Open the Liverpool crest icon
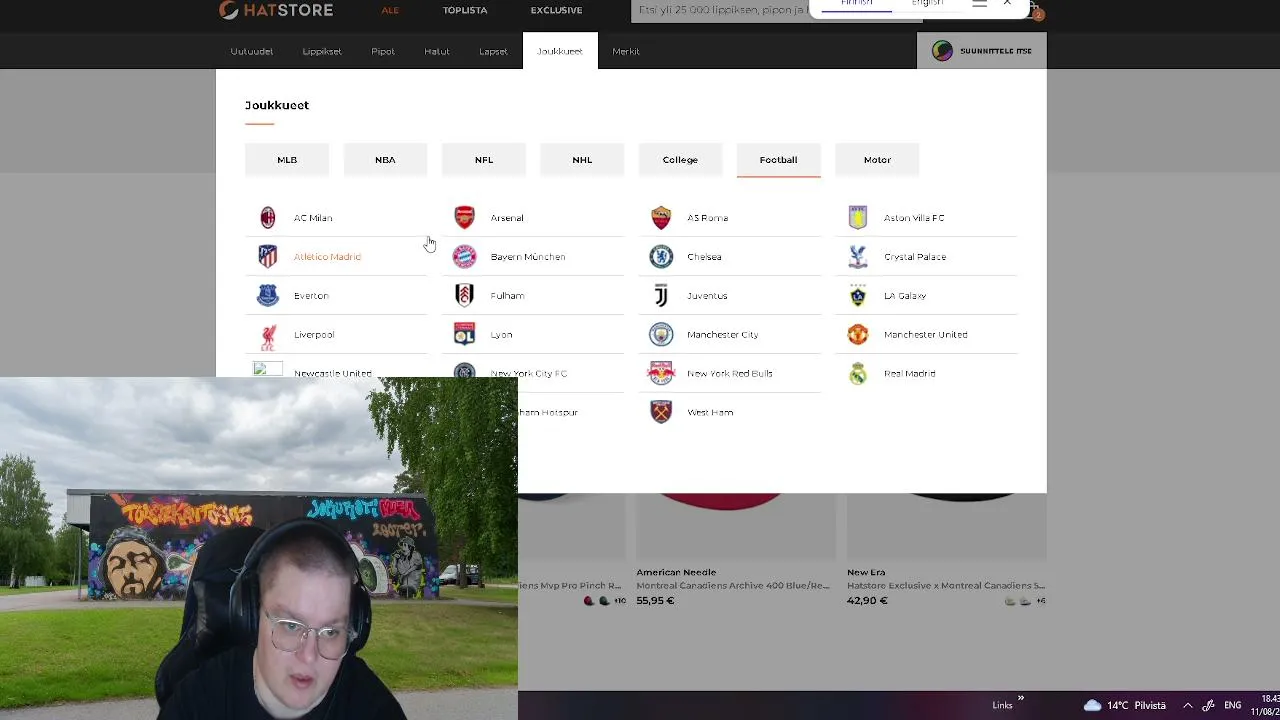Screen dimensions: 1280x720 point(268,335)
